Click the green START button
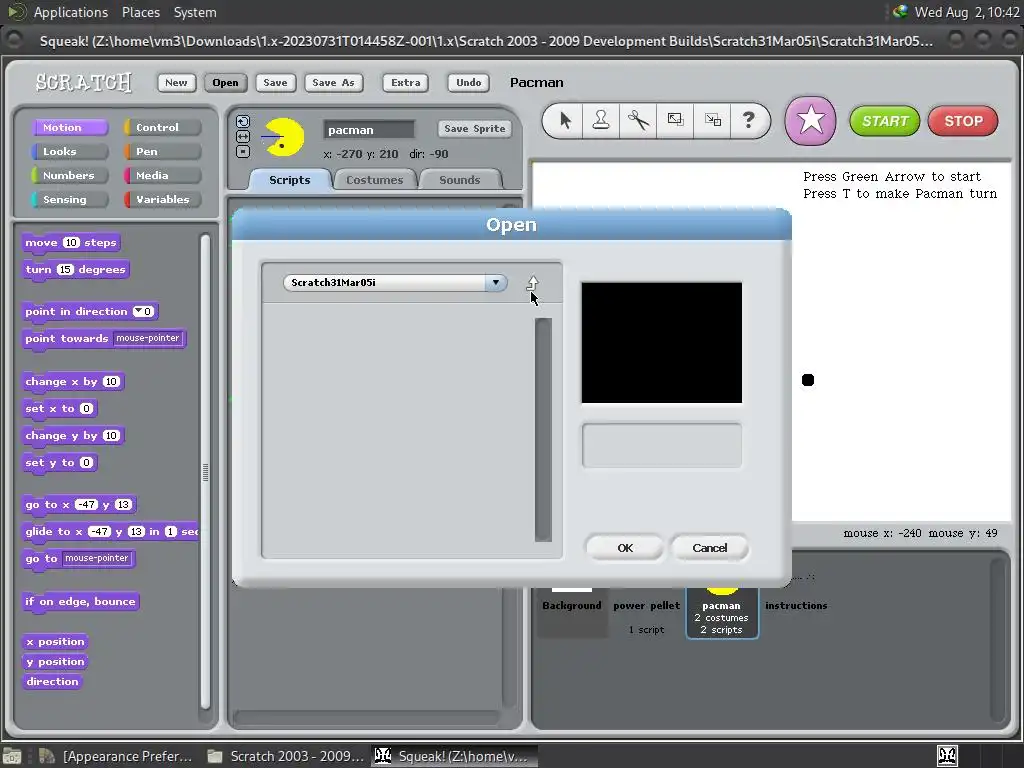 click(885, 121)
